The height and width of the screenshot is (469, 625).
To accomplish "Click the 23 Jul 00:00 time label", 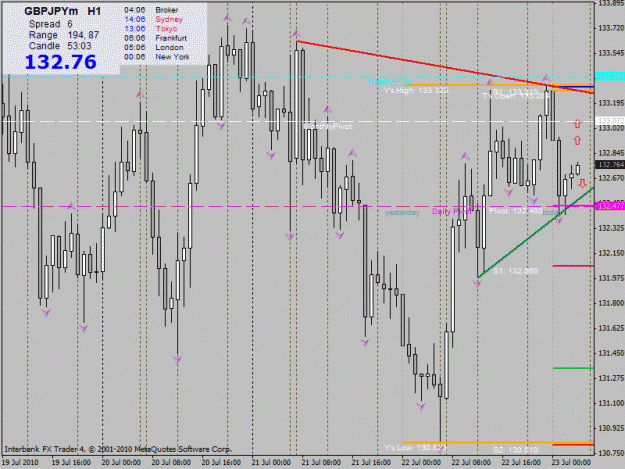I will (x=571, y=462).
